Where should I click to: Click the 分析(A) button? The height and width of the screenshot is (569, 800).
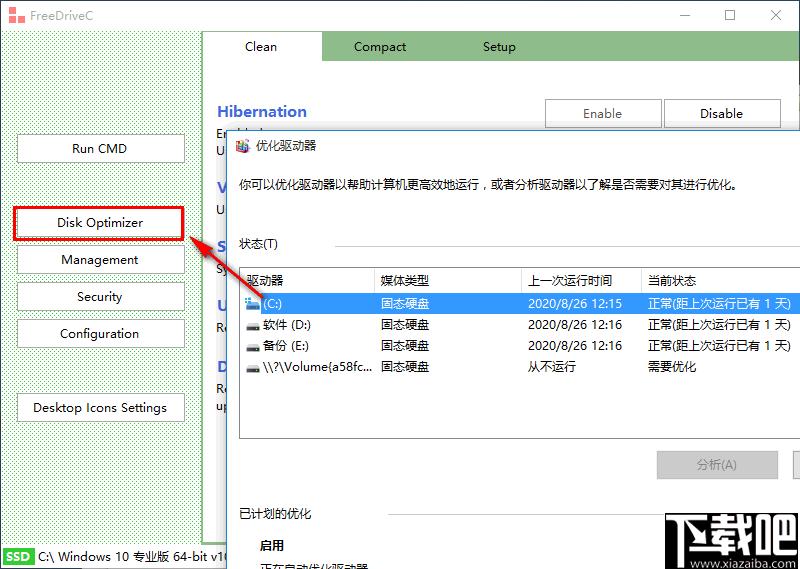click(717, 465)
